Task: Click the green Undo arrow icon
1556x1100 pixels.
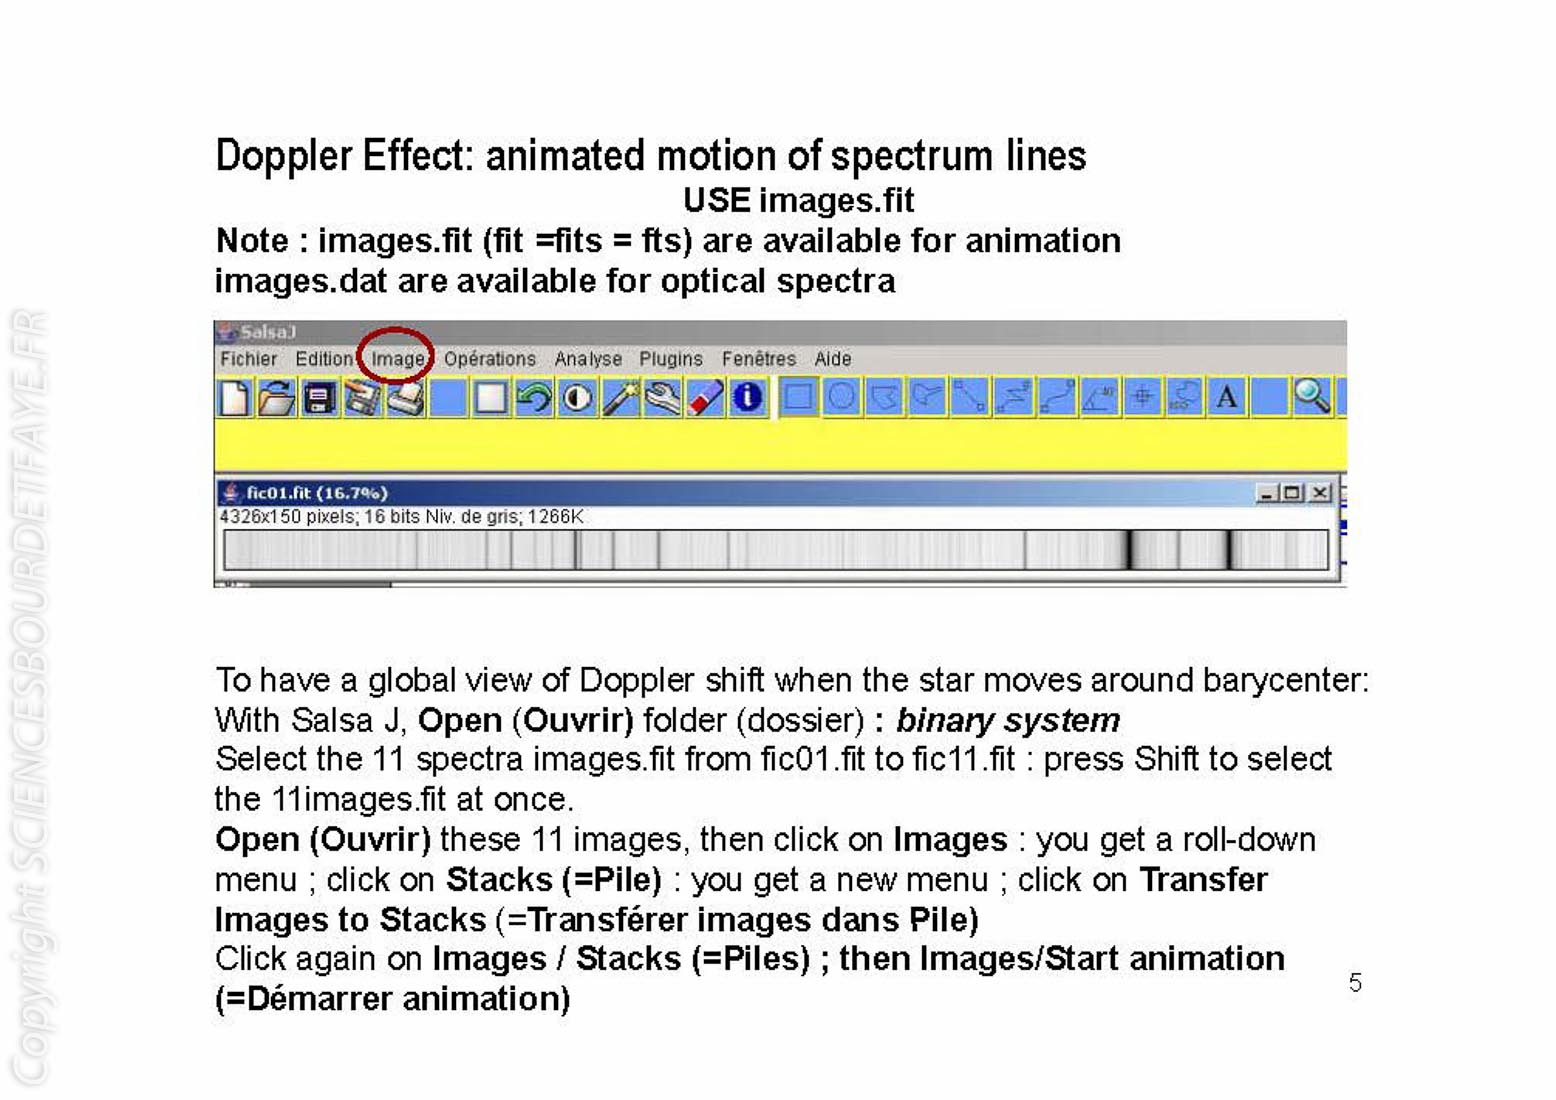Action: point(534,398)
